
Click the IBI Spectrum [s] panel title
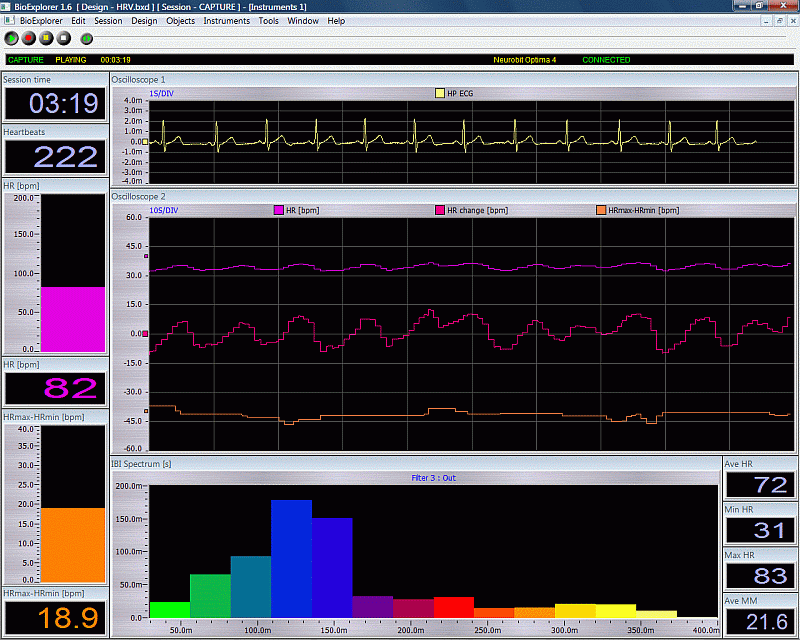(x=141, y=464)
